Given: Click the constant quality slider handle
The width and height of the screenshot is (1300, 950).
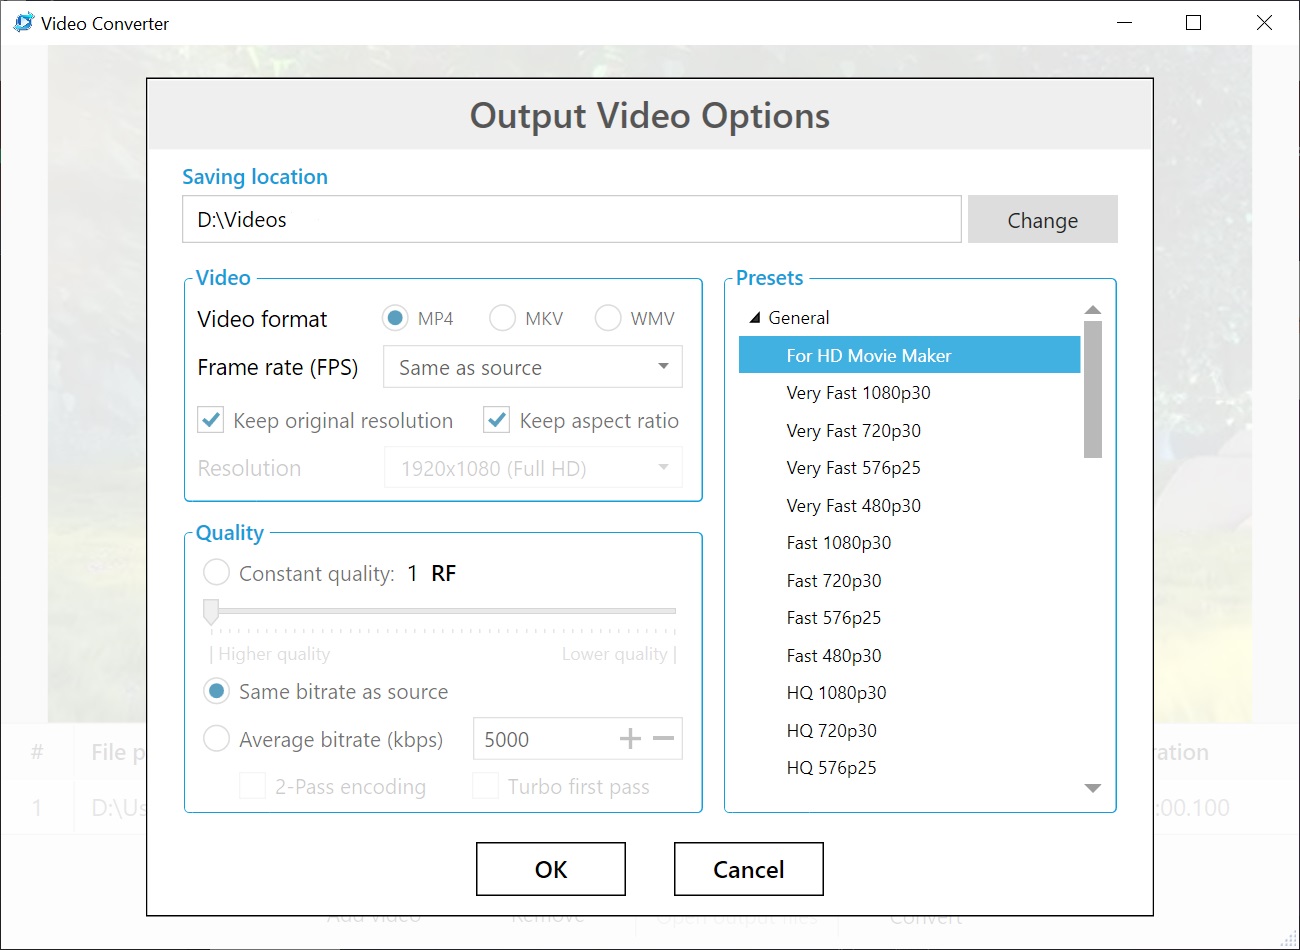Looking at the screenshot, I should click(211, 611).
